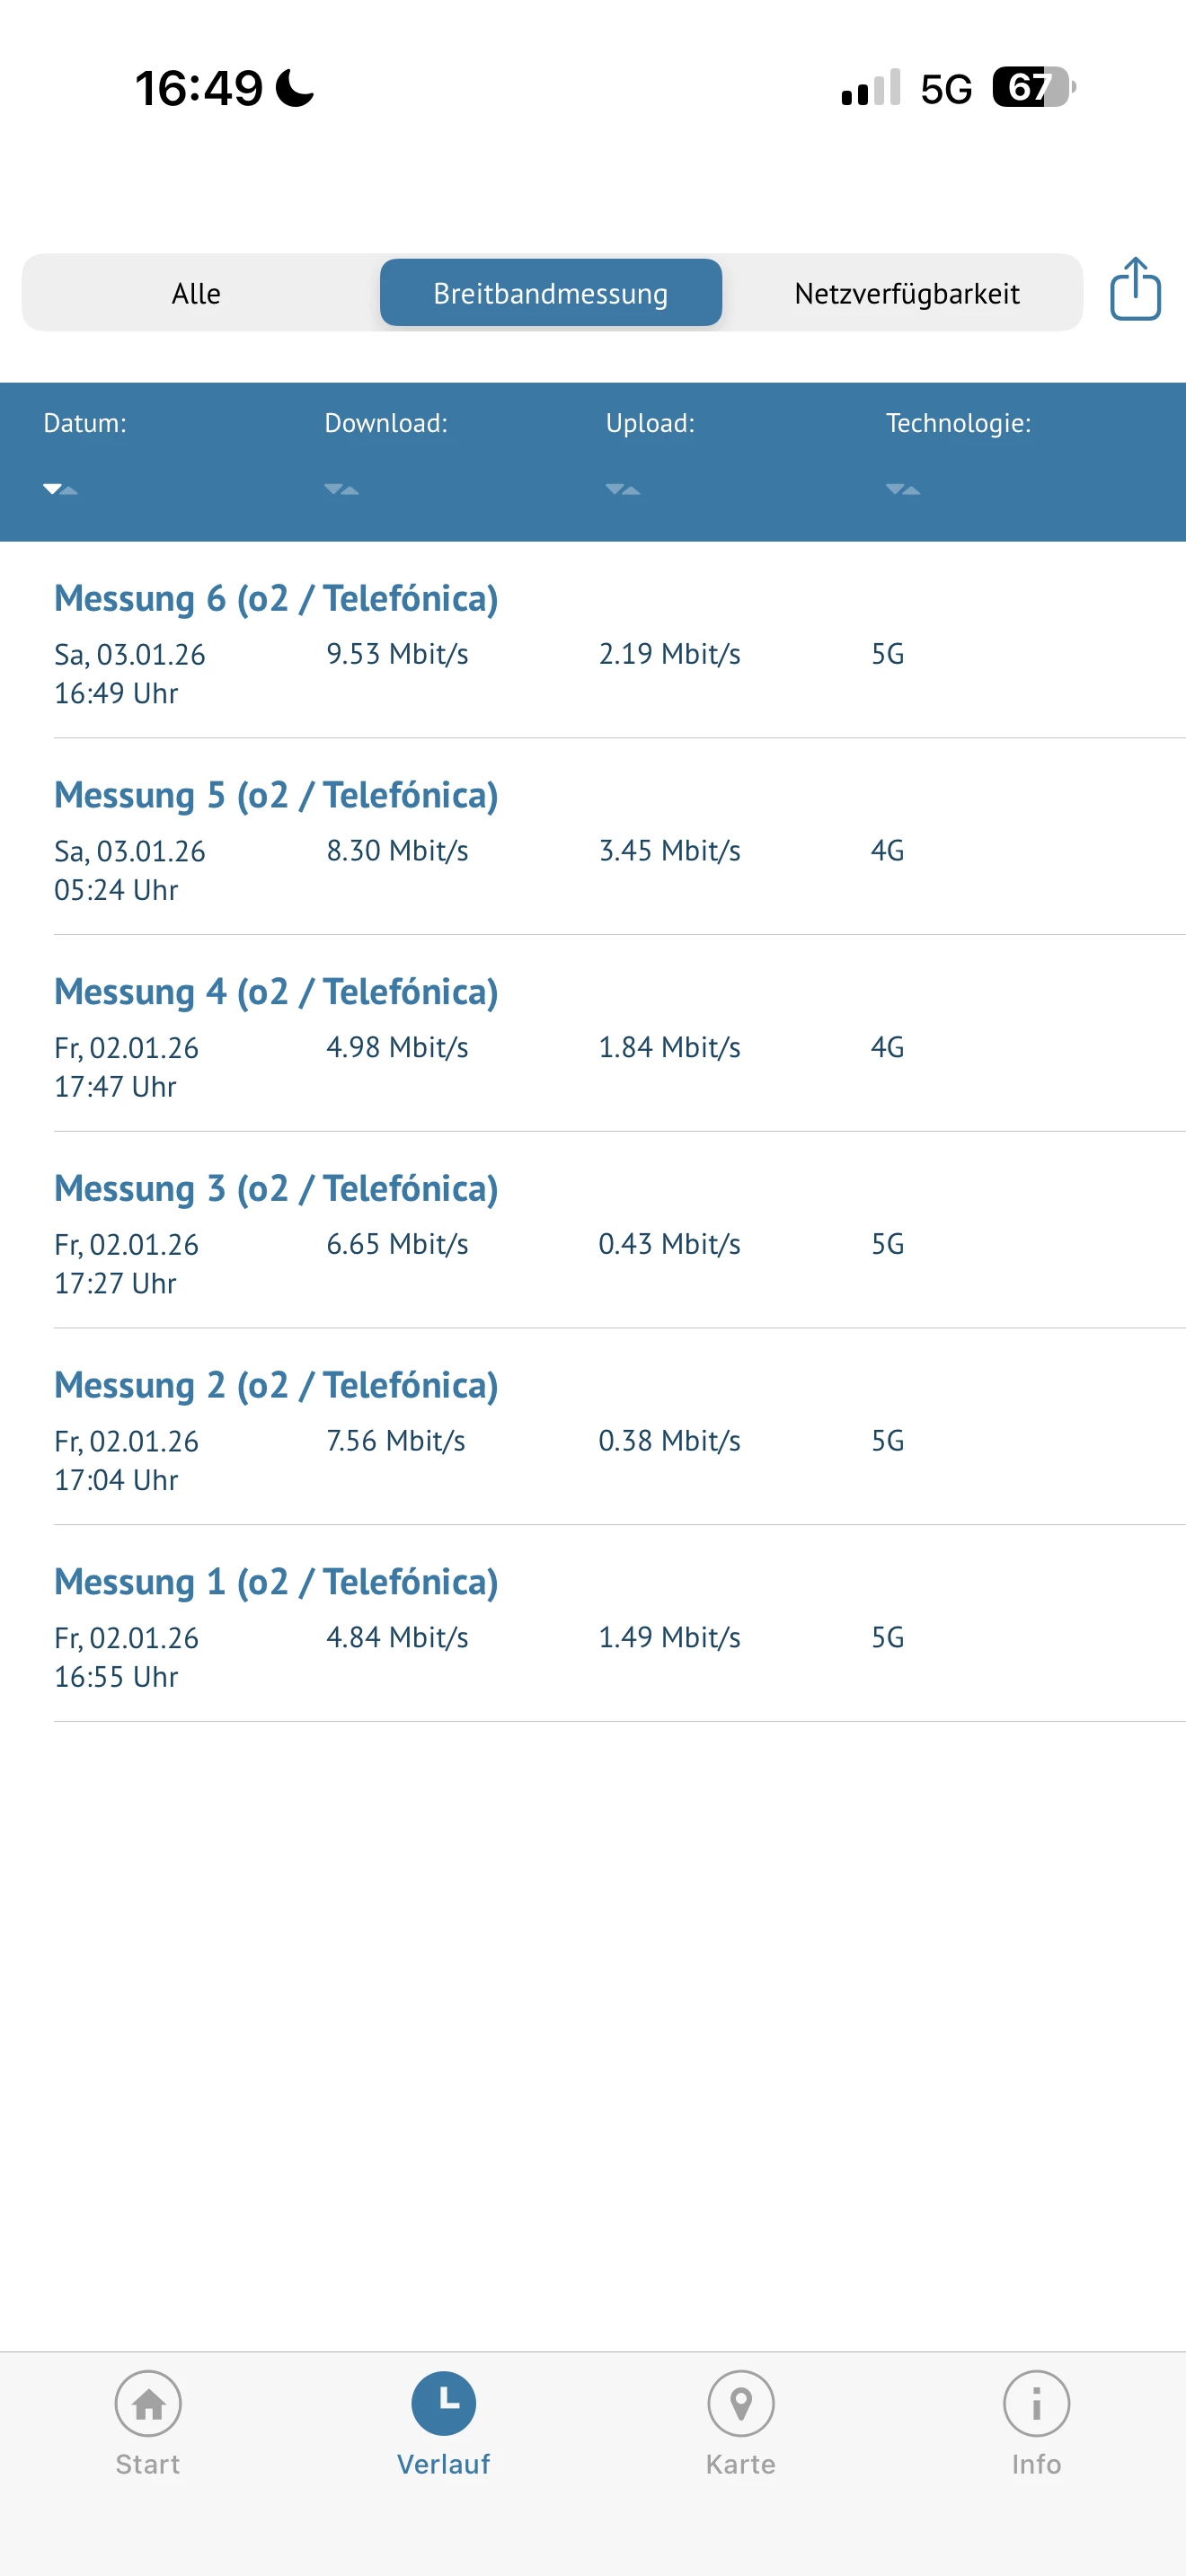Open the Info icon tab
The width and height of the screenshot is (1186, 2576).
pyautogui.click(x=1036, y=2403)
